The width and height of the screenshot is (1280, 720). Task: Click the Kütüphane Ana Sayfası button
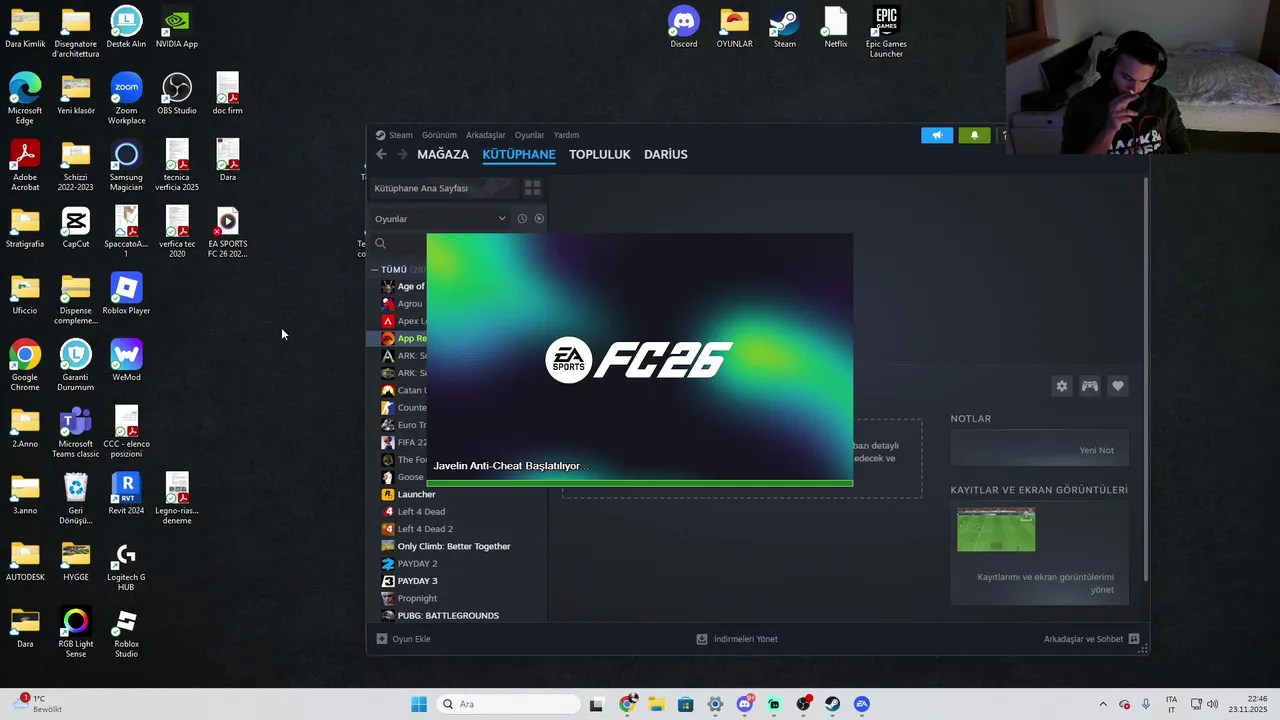[x=443, y=188]
